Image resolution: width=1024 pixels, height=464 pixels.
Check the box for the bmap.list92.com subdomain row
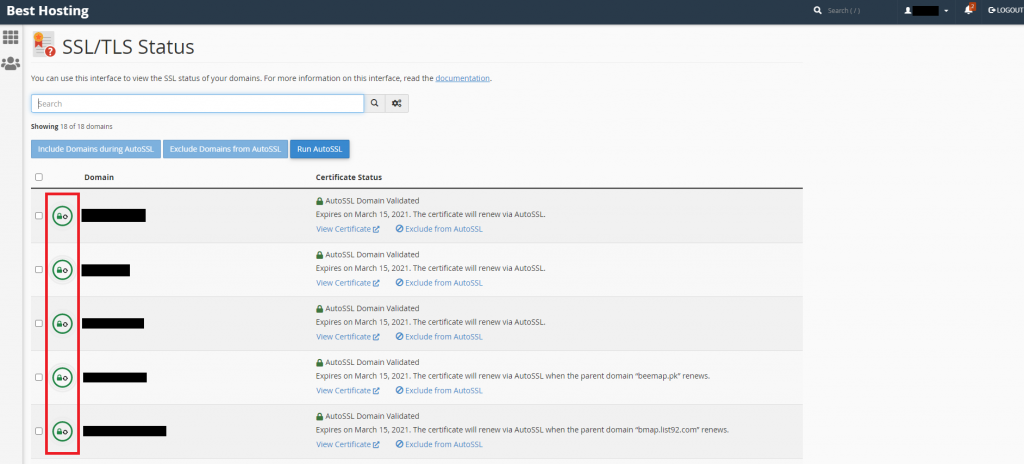coord(39,431)
